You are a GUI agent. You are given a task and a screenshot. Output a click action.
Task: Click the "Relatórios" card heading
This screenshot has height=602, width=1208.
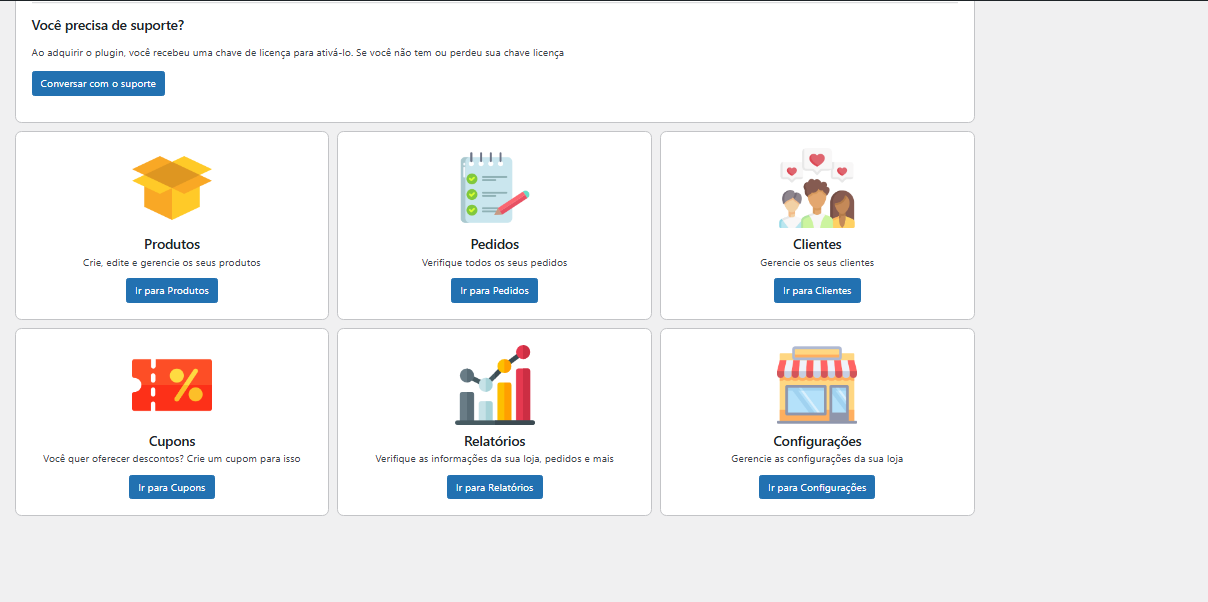click(494, 441)
